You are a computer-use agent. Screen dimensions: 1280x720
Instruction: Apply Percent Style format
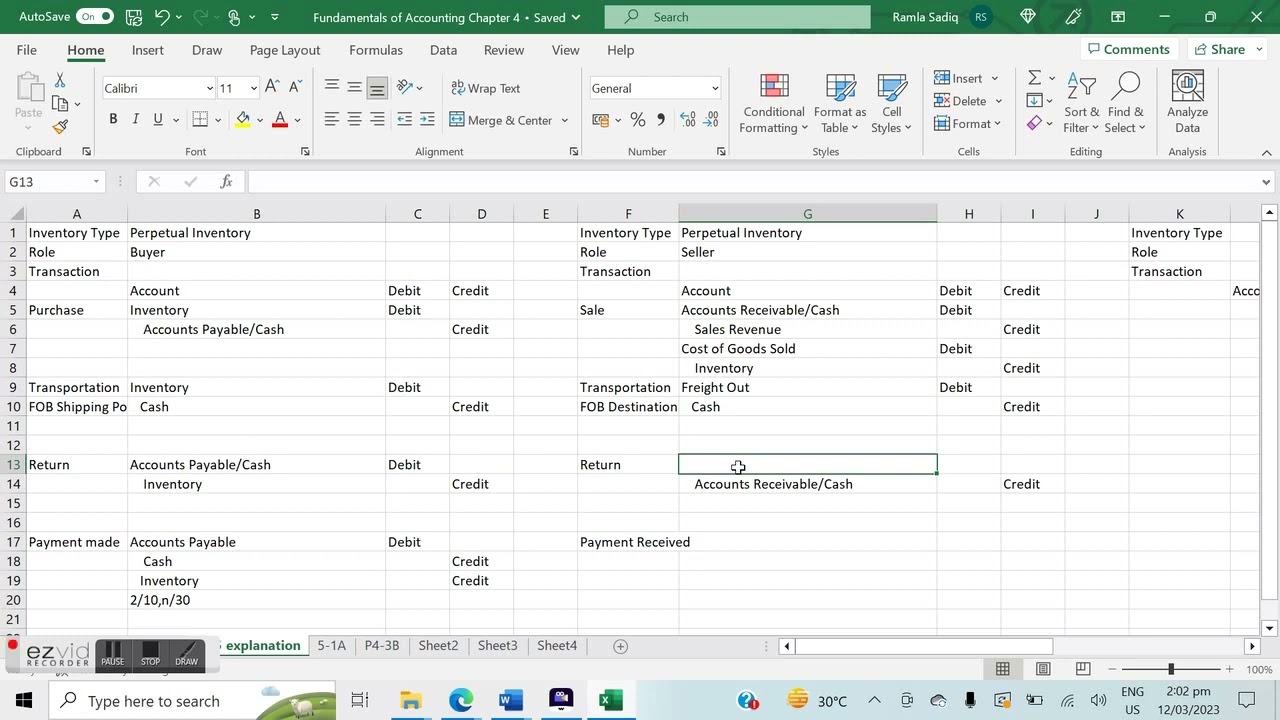(x=638, y=120)
